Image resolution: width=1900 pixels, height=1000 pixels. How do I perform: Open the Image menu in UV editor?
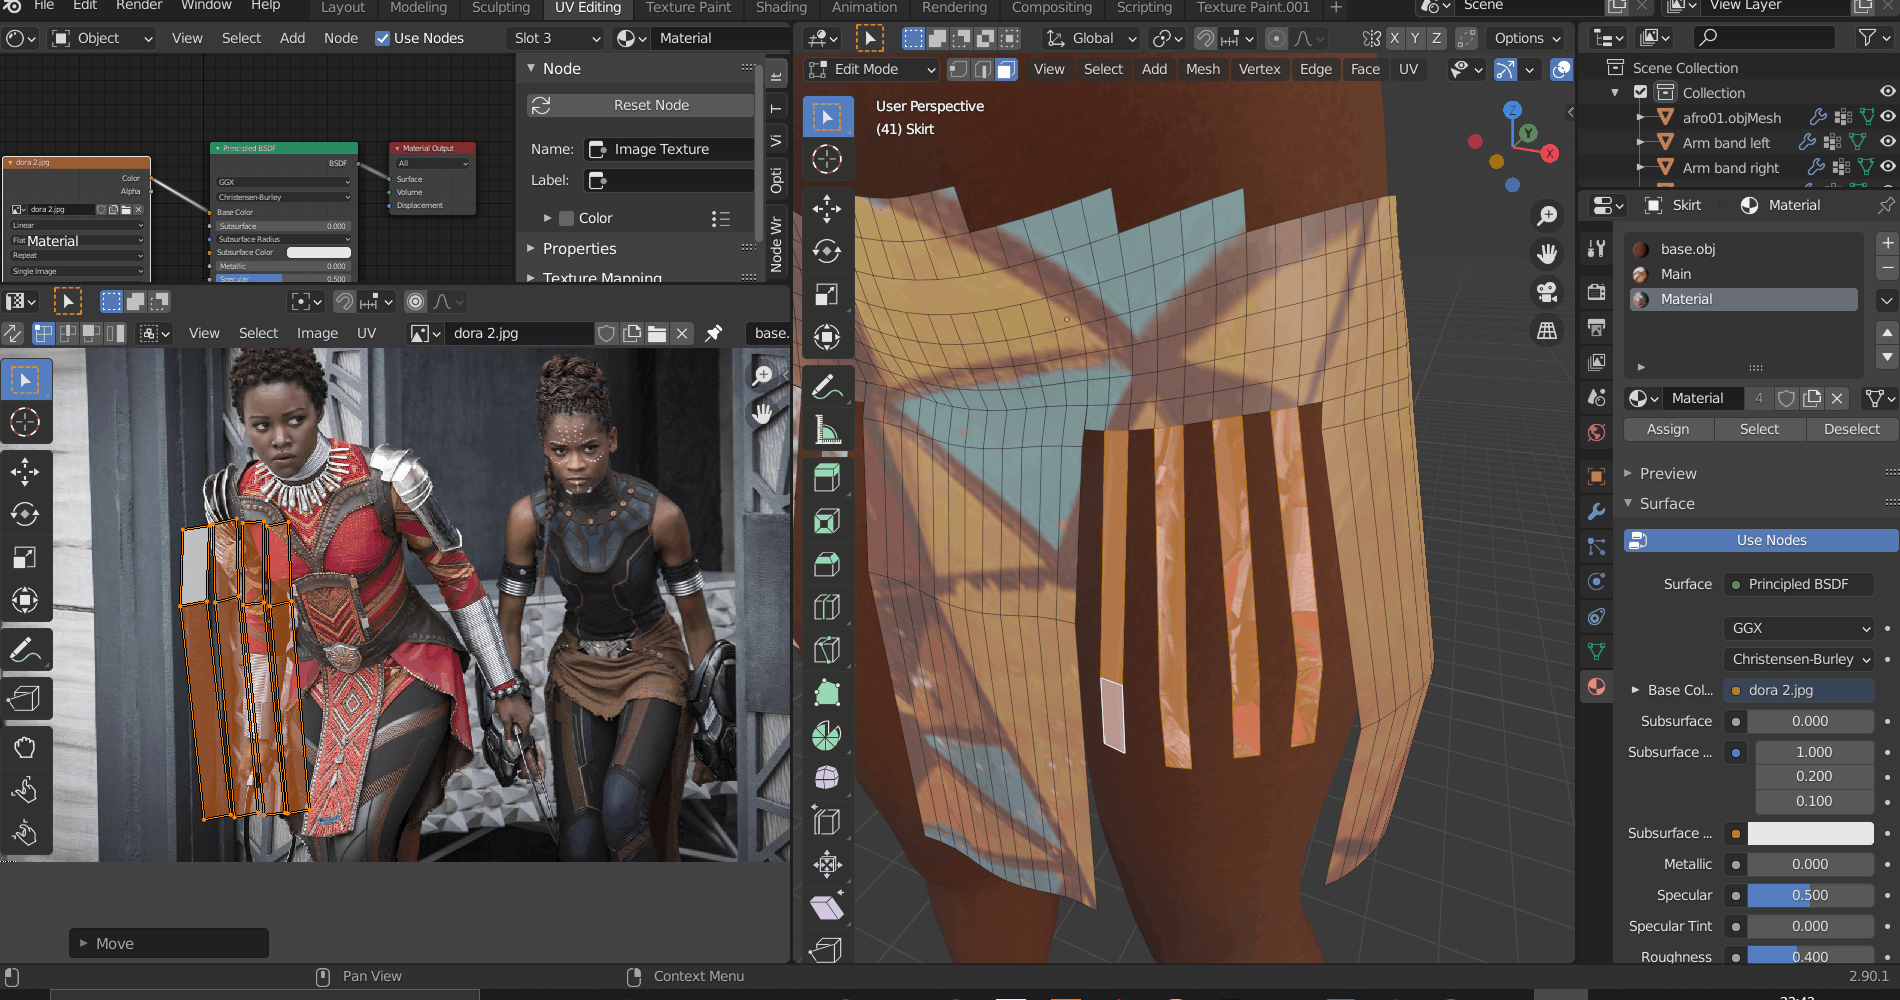pos(317,333)
